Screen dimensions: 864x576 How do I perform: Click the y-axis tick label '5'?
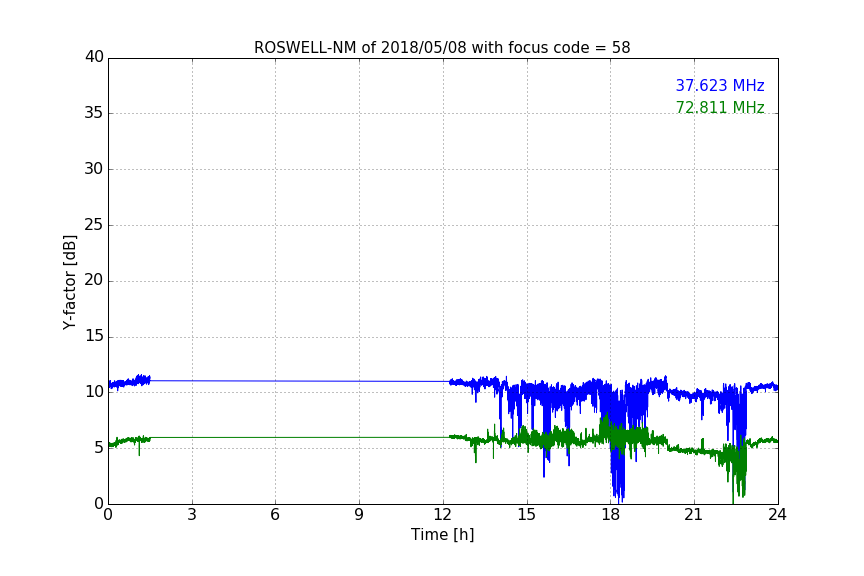[99, 448]
